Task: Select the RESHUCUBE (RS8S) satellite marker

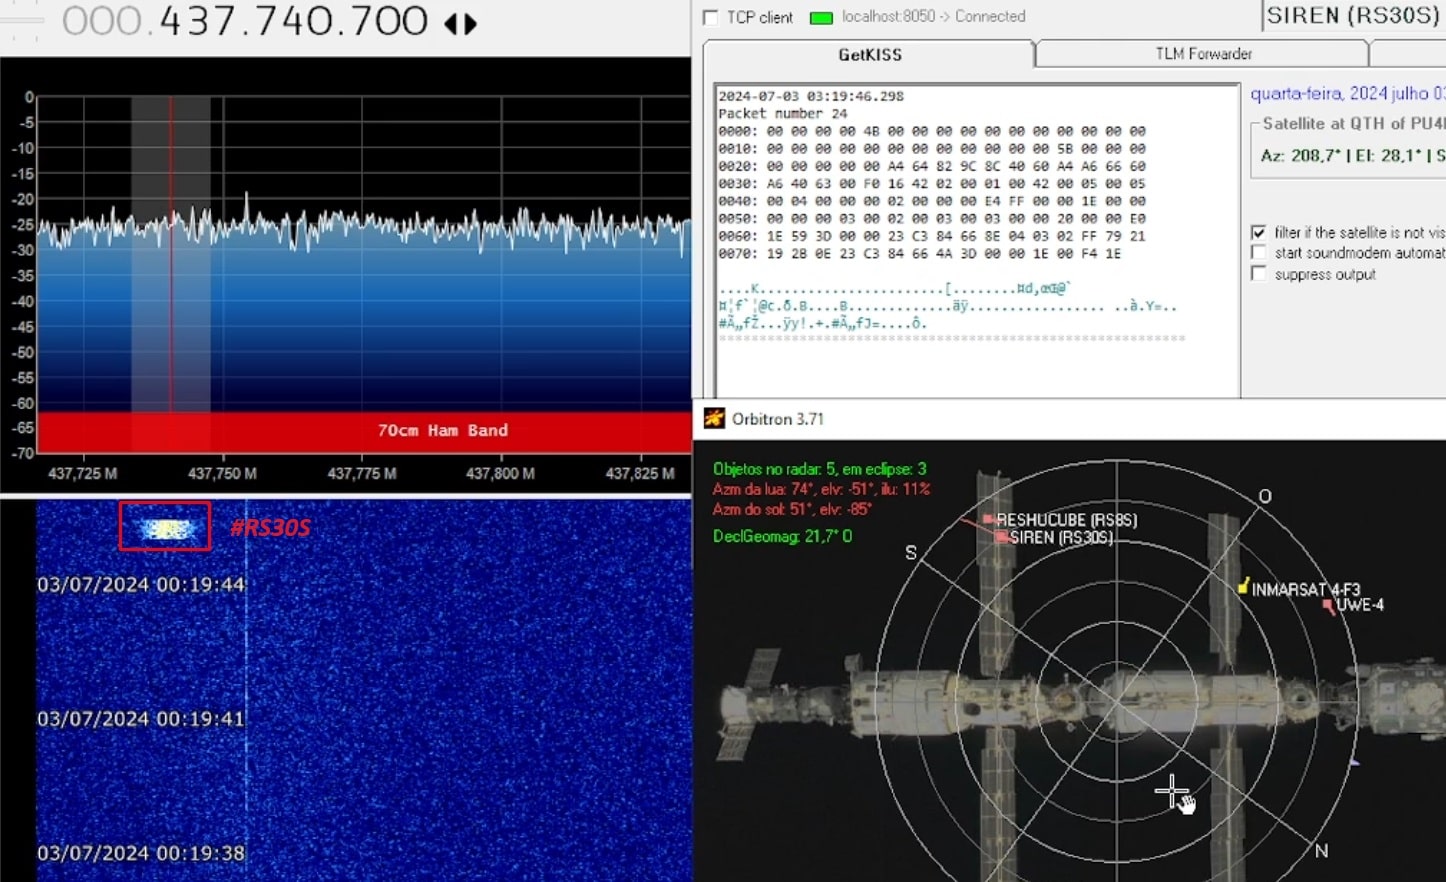Action: [988, 519]
